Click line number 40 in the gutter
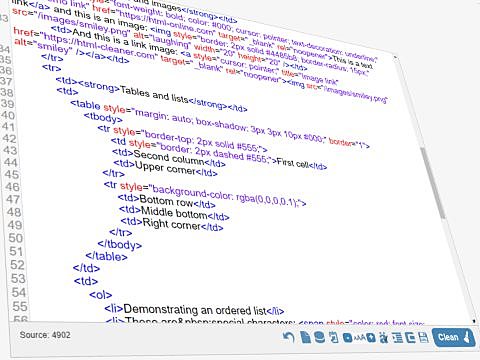The width and height of the screenshot is (480, 360). pyautogui.click(x=7, y=115)
